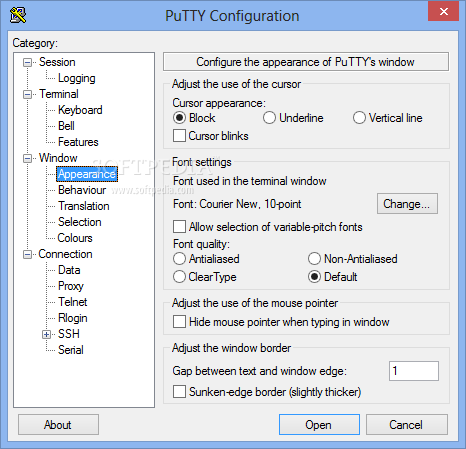Check Sunken-edge border option

click(x=179, y=392)
